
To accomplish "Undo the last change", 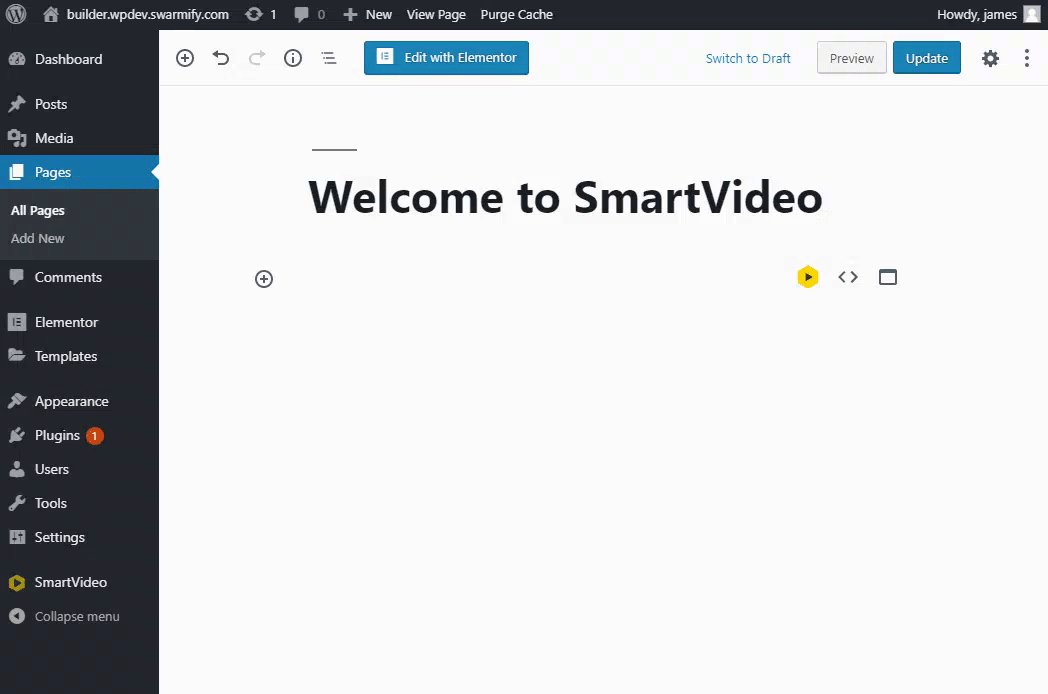I will [x=221, y=58].
